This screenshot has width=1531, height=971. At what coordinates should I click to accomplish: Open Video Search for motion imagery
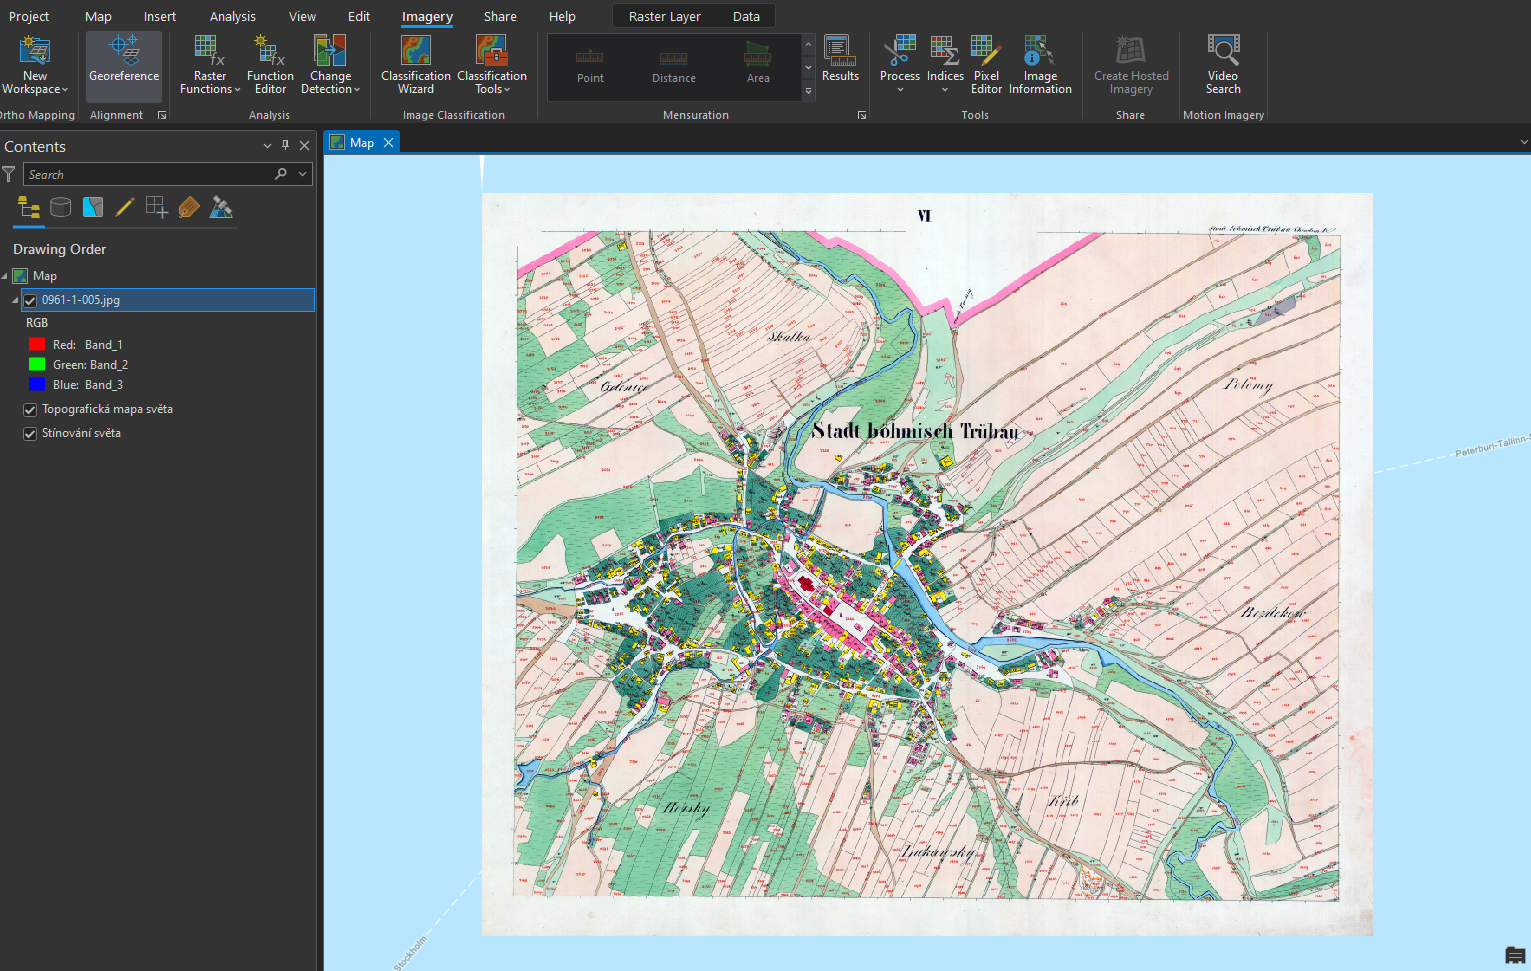pos(1222,64)
